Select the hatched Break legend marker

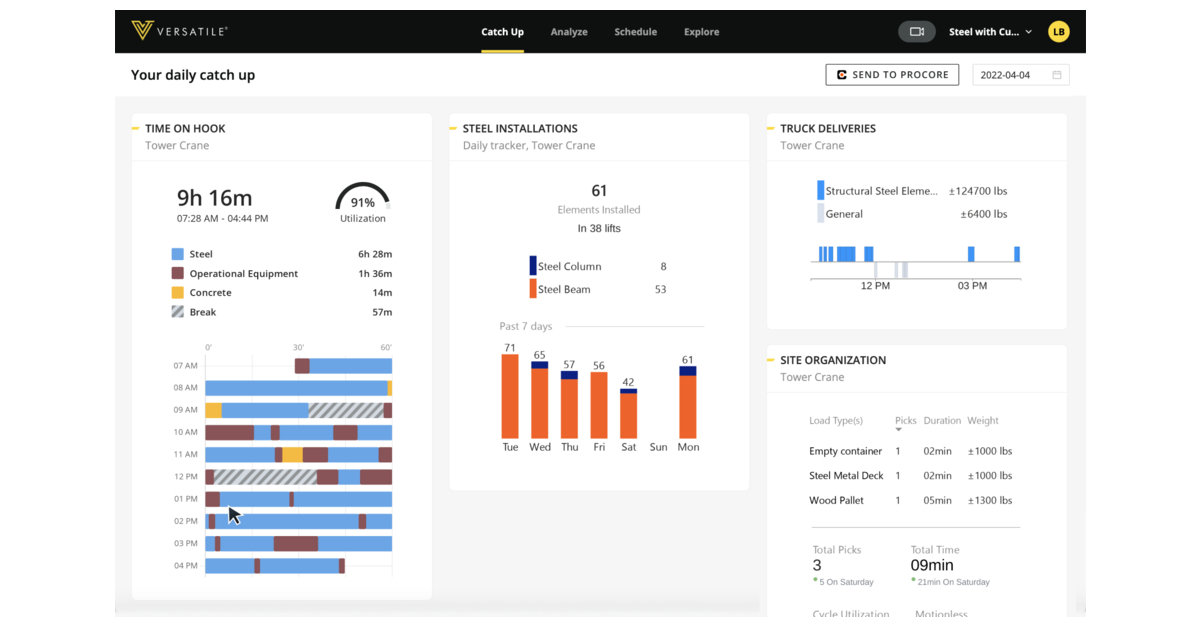coord(179,311)
